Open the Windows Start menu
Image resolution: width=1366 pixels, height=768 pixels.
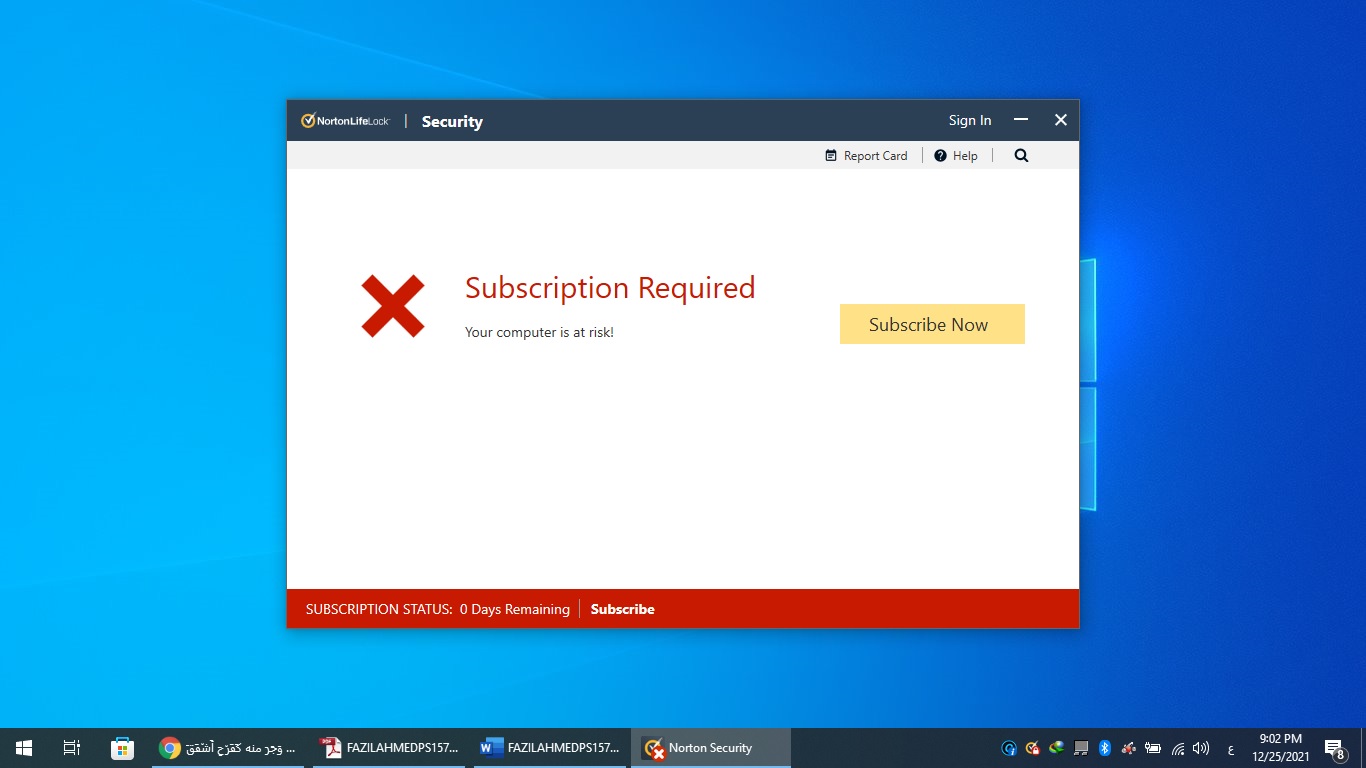tap(24, 748)
